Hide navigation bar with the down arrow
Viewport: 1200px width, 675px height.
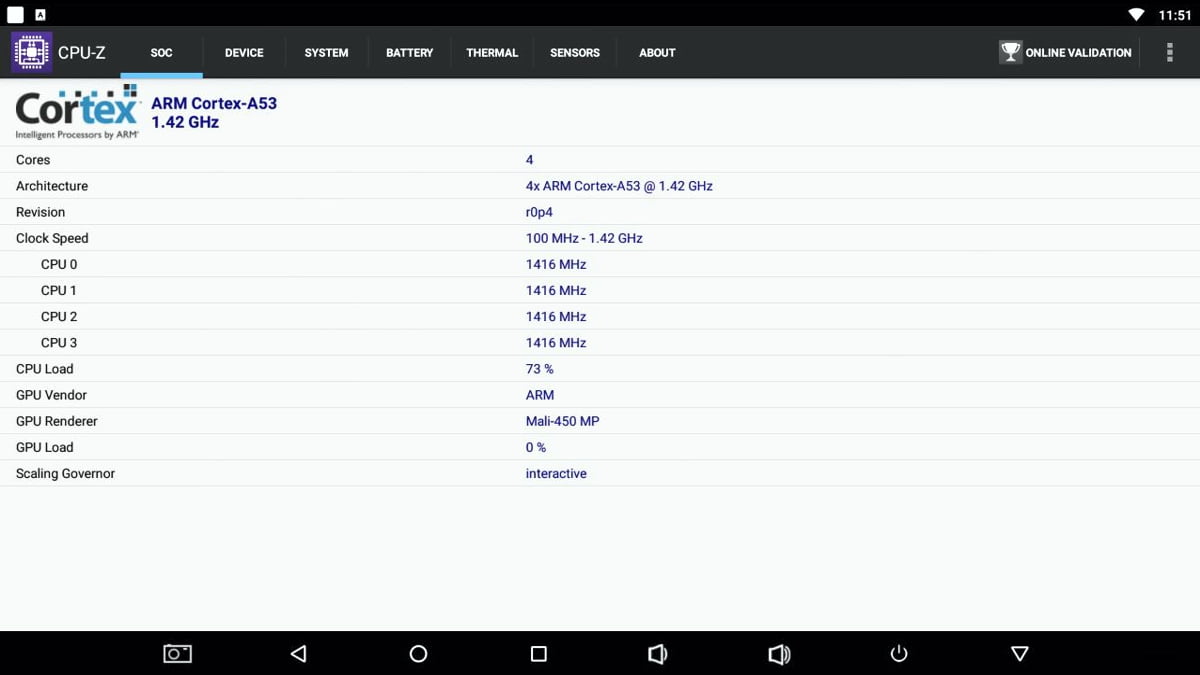tap(1019, 653)
